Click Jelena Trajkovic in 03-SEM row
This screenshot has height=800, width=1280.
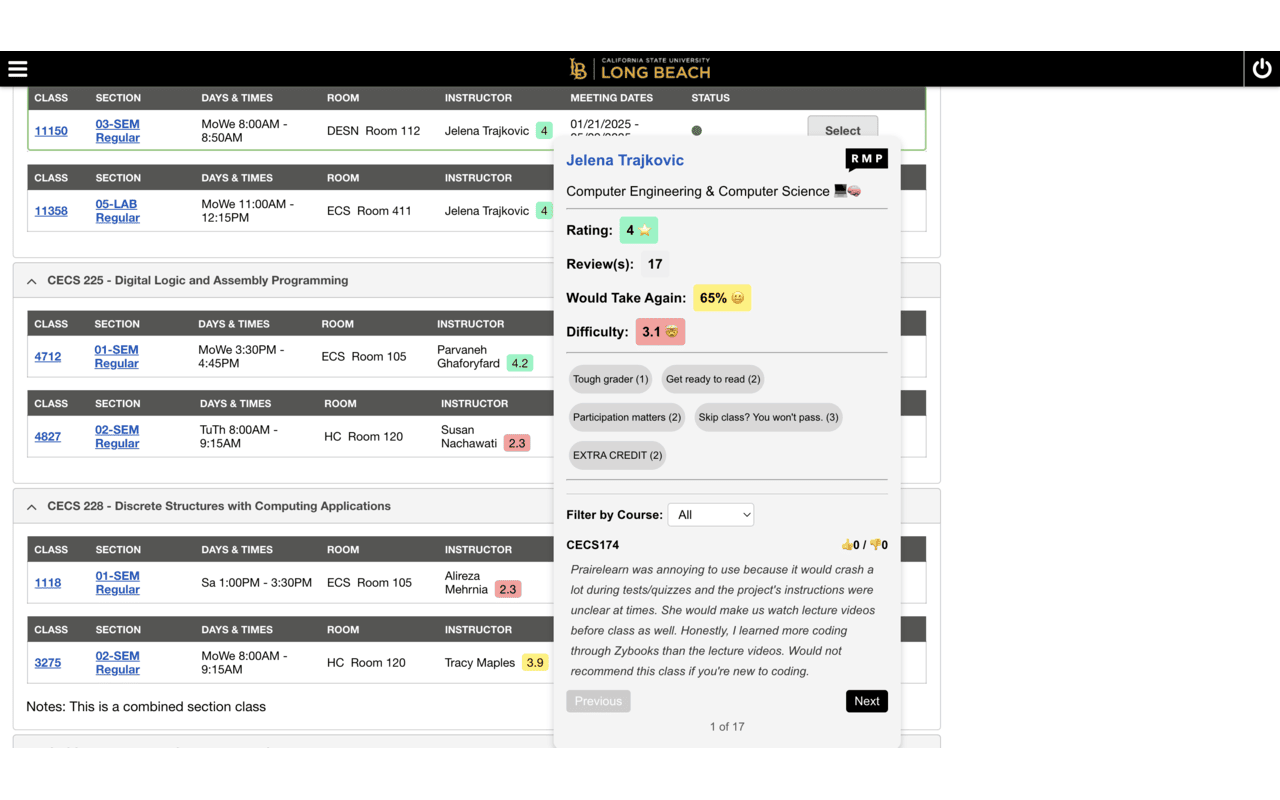(x=487, y=131)
